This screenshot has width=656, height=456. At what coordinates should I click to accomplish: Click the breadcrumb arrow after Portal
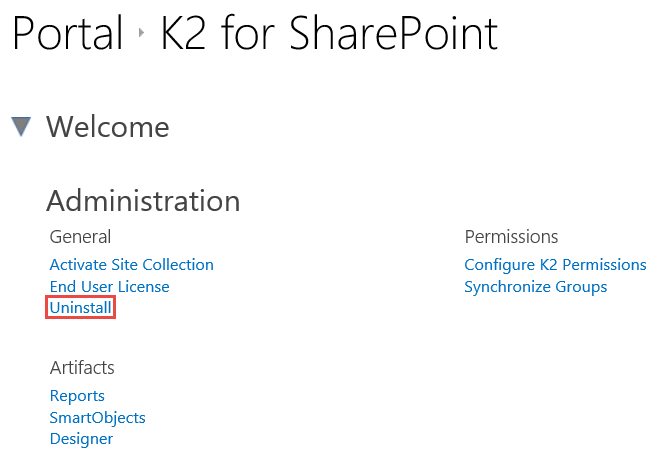tap(142, 37)
